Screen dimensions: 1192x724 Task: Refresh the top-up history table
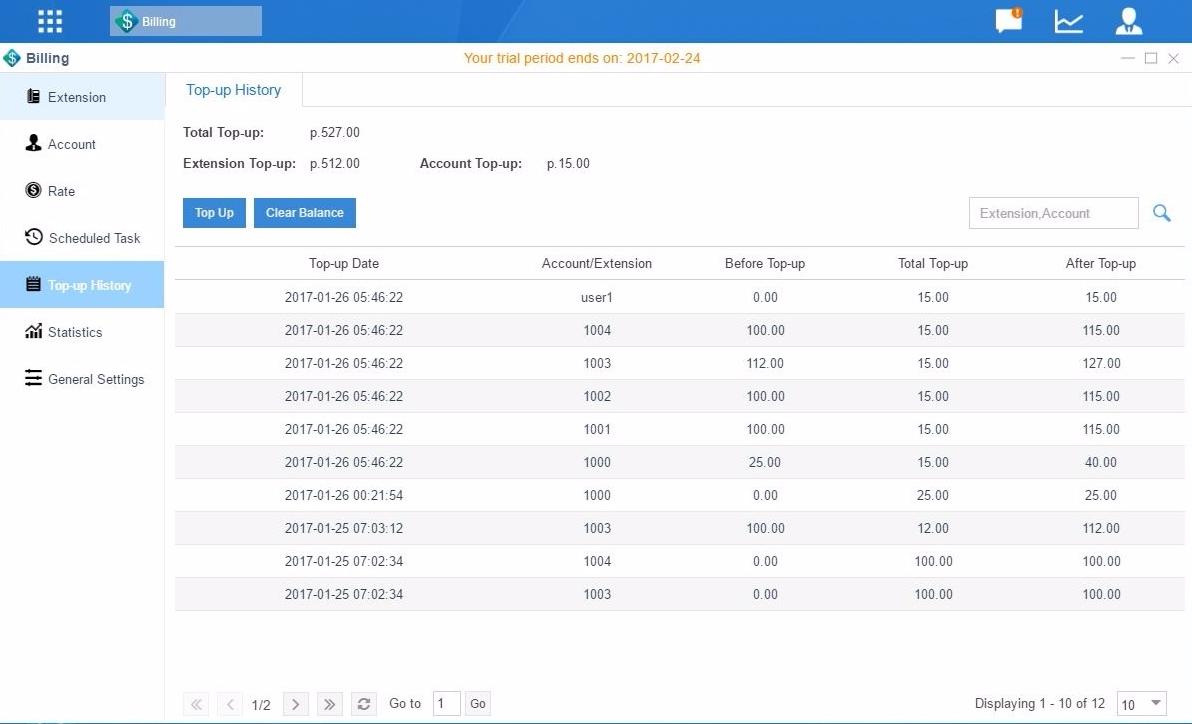pos(365,704)
